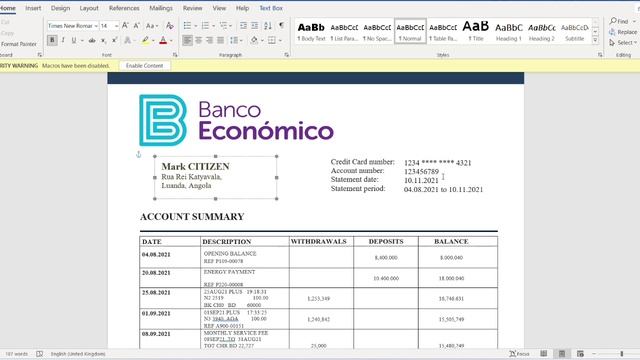Switch to Read Mode view
This screenshot has width=640, height=360.
(543, 353)
